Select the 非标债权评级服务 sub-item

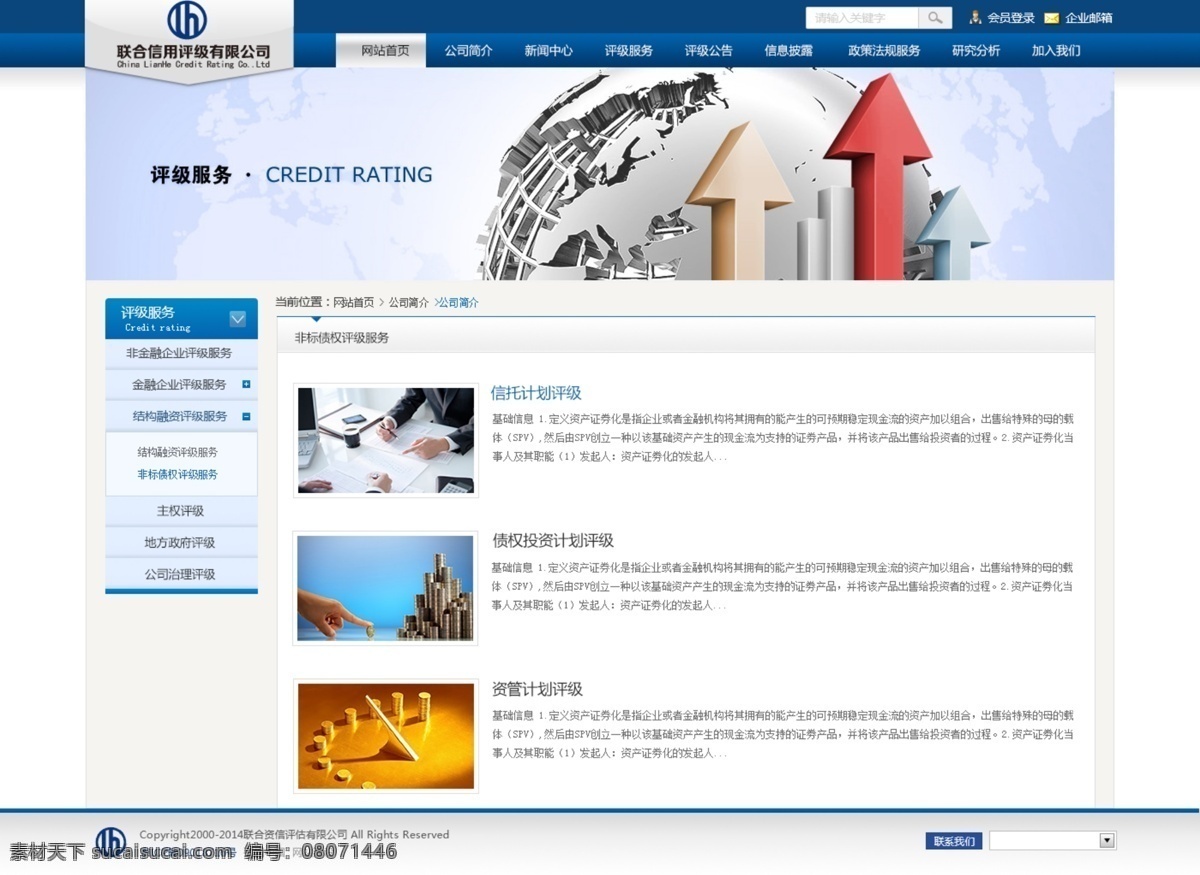click(x=177, y=474)
